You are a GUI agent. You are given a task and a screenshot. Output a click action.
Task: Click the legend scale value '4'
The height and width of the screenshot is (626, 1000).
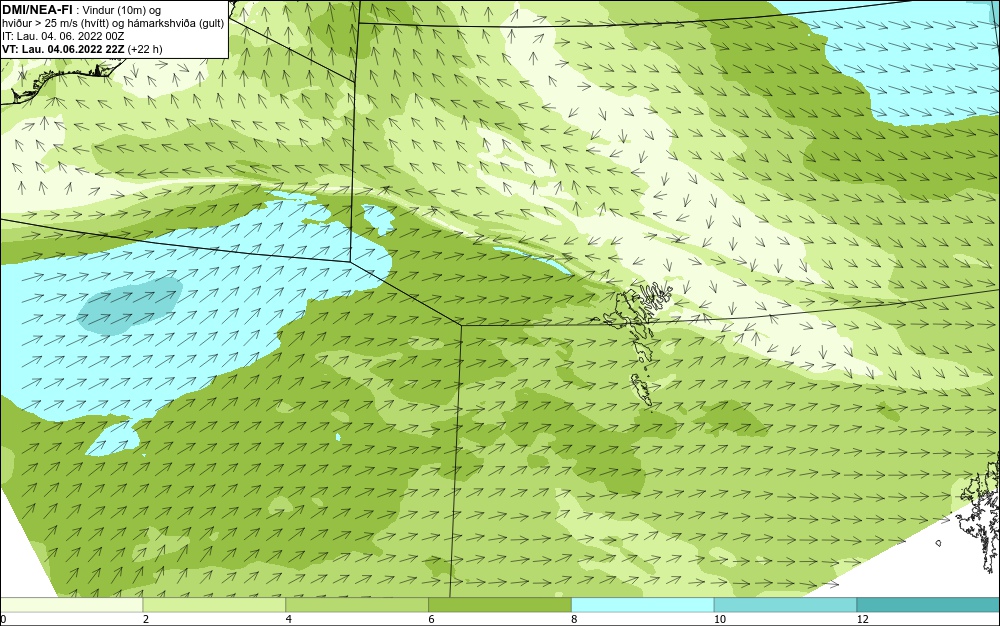tap(289, 619)
